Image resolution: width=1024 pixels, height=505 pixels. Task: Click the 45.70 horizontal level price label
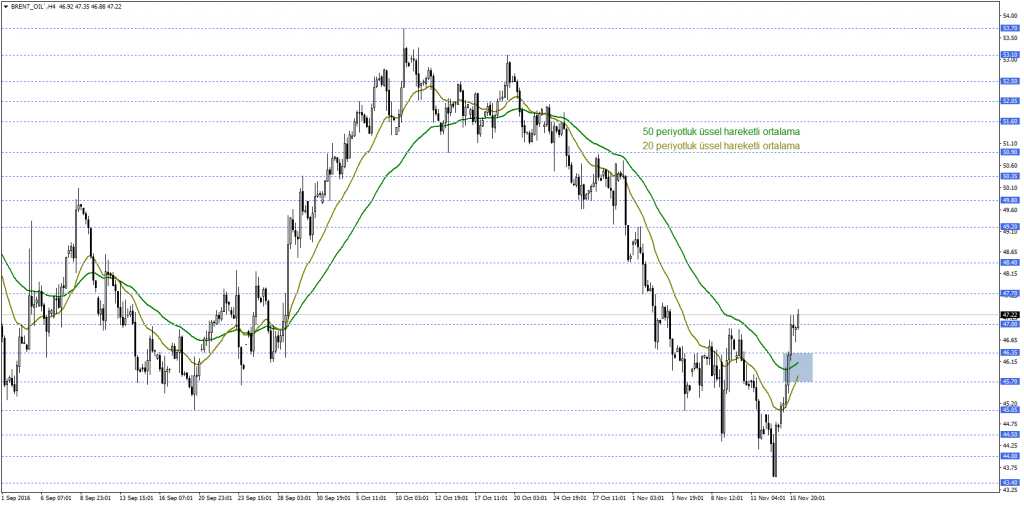(1010, 381)
